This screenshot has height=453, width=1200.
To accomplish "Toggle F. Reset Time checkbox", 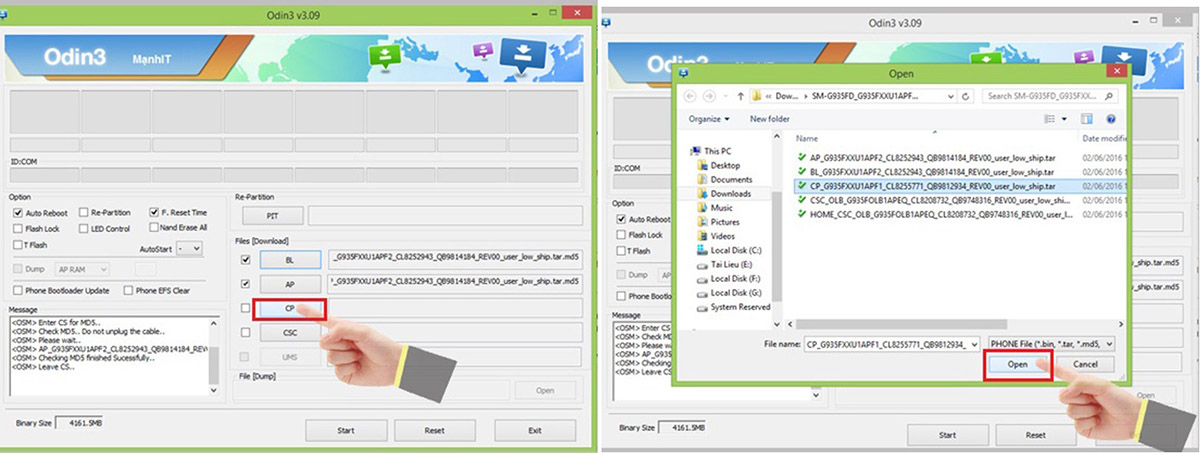I will (x=153, y=213).
